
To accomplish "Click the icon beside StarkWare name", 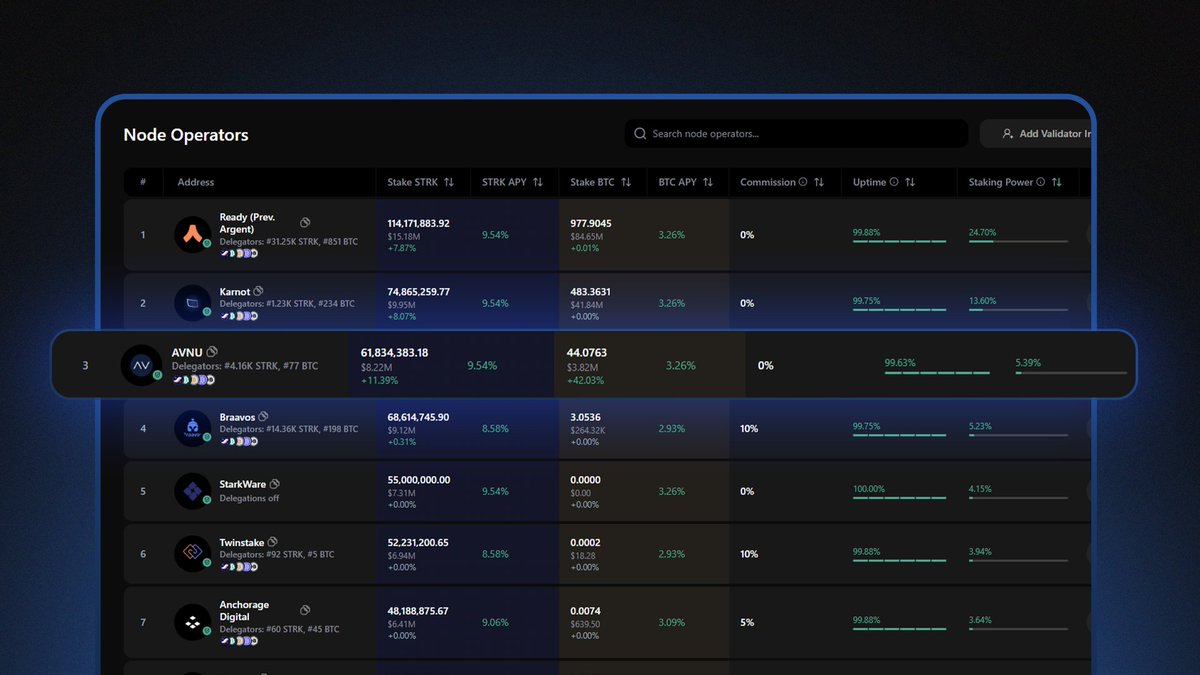I will pos(274,484).
